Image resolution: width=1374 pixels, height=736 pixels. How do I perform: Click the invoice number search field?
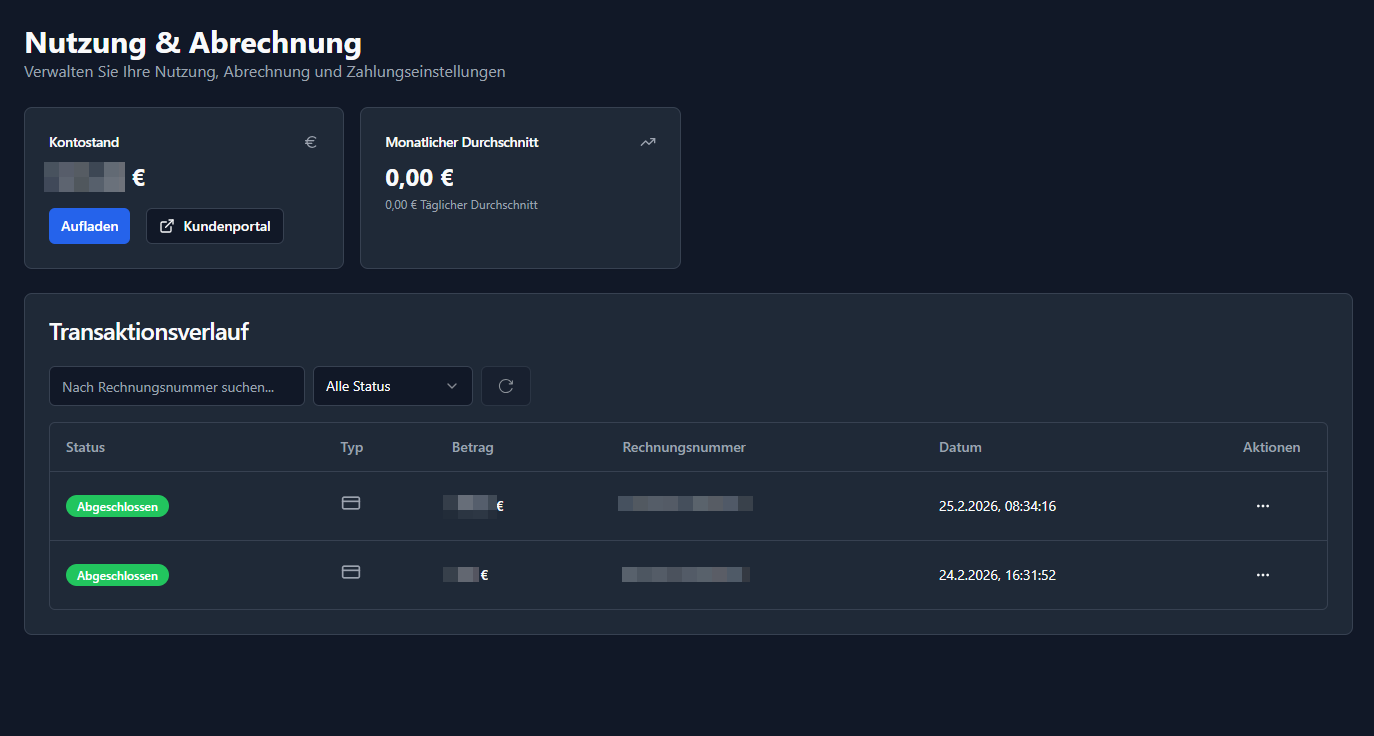[x=177, y=386]
